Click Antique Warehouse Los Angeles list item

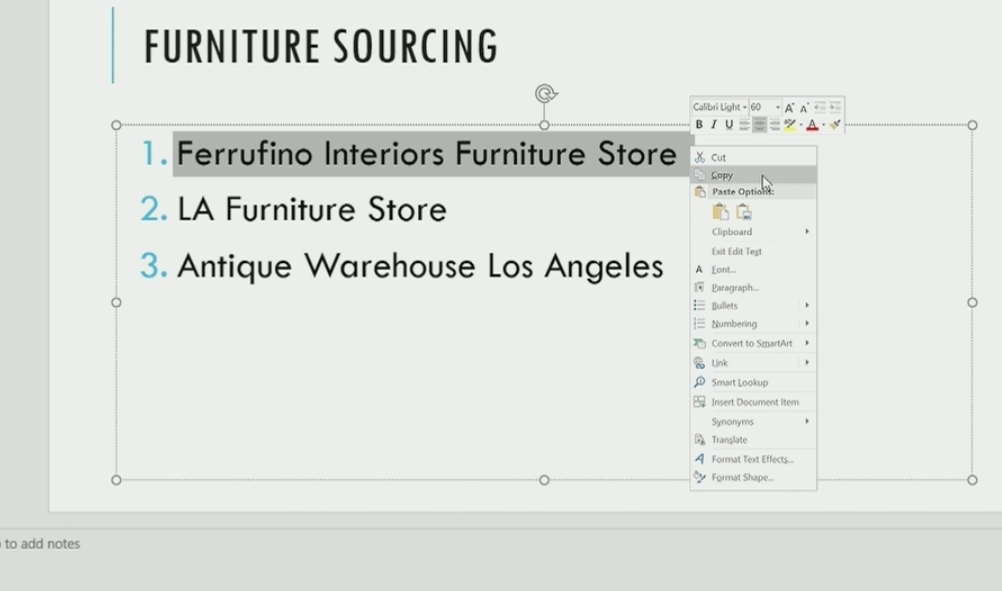point(420,266)
